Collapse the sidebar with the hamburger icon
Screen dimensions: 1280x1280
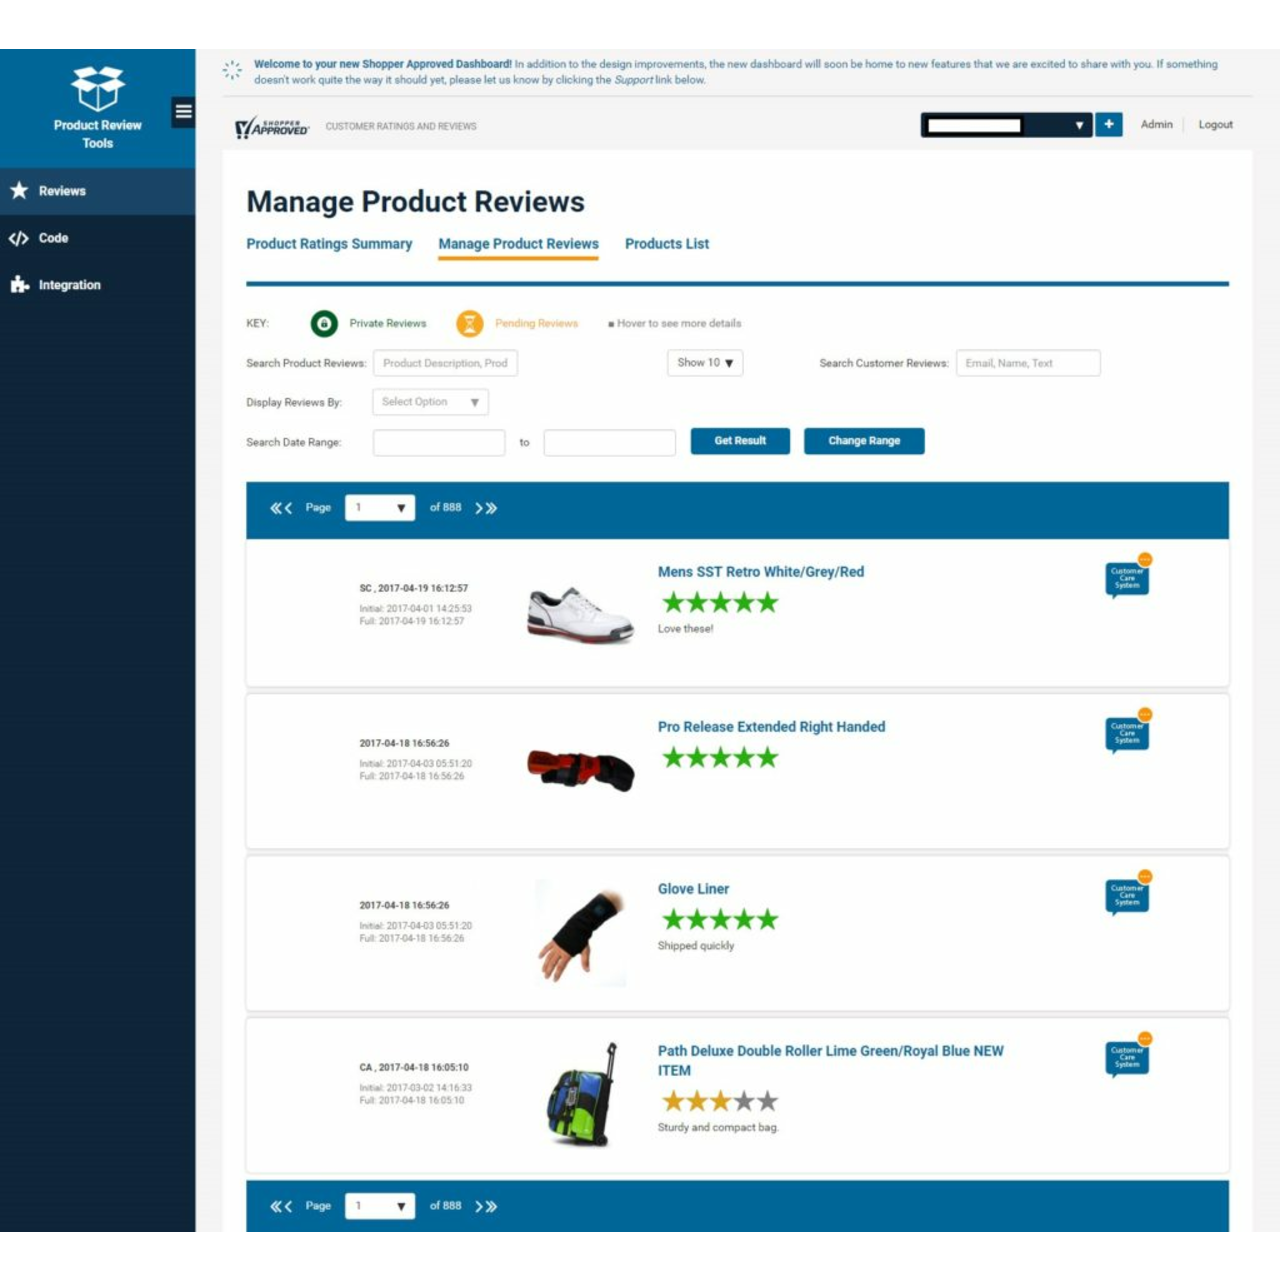click(x=182, y=111)
